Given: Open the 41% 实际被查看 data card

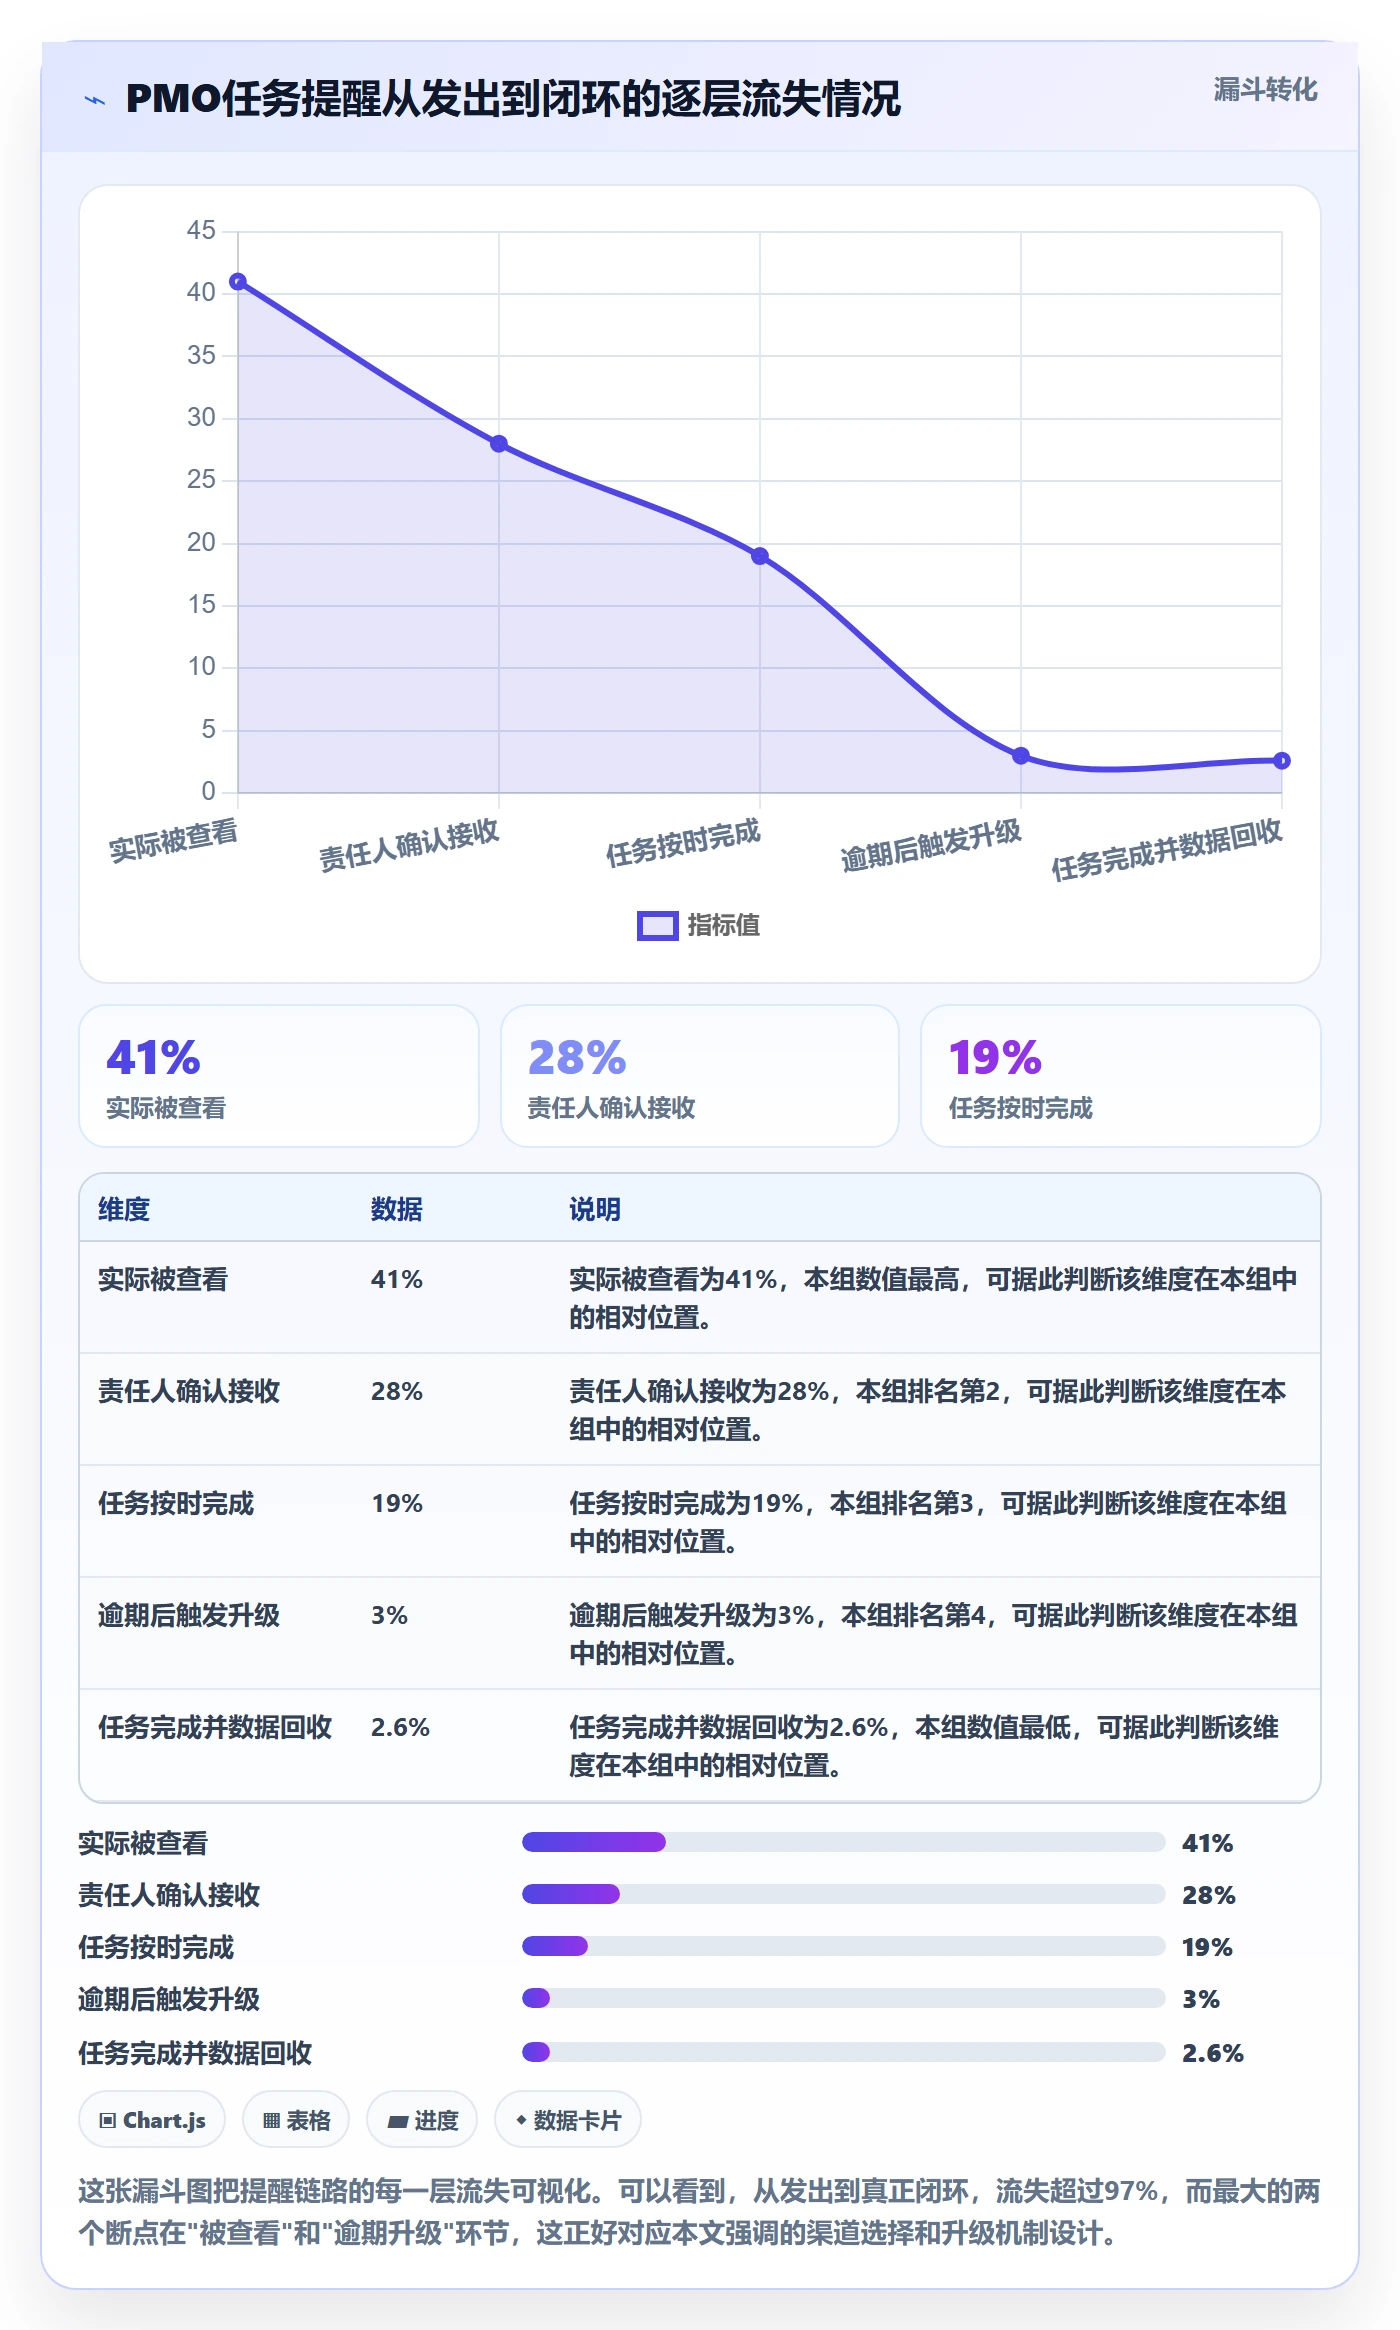Looking at the screenshot, I should pos(279,1076).
